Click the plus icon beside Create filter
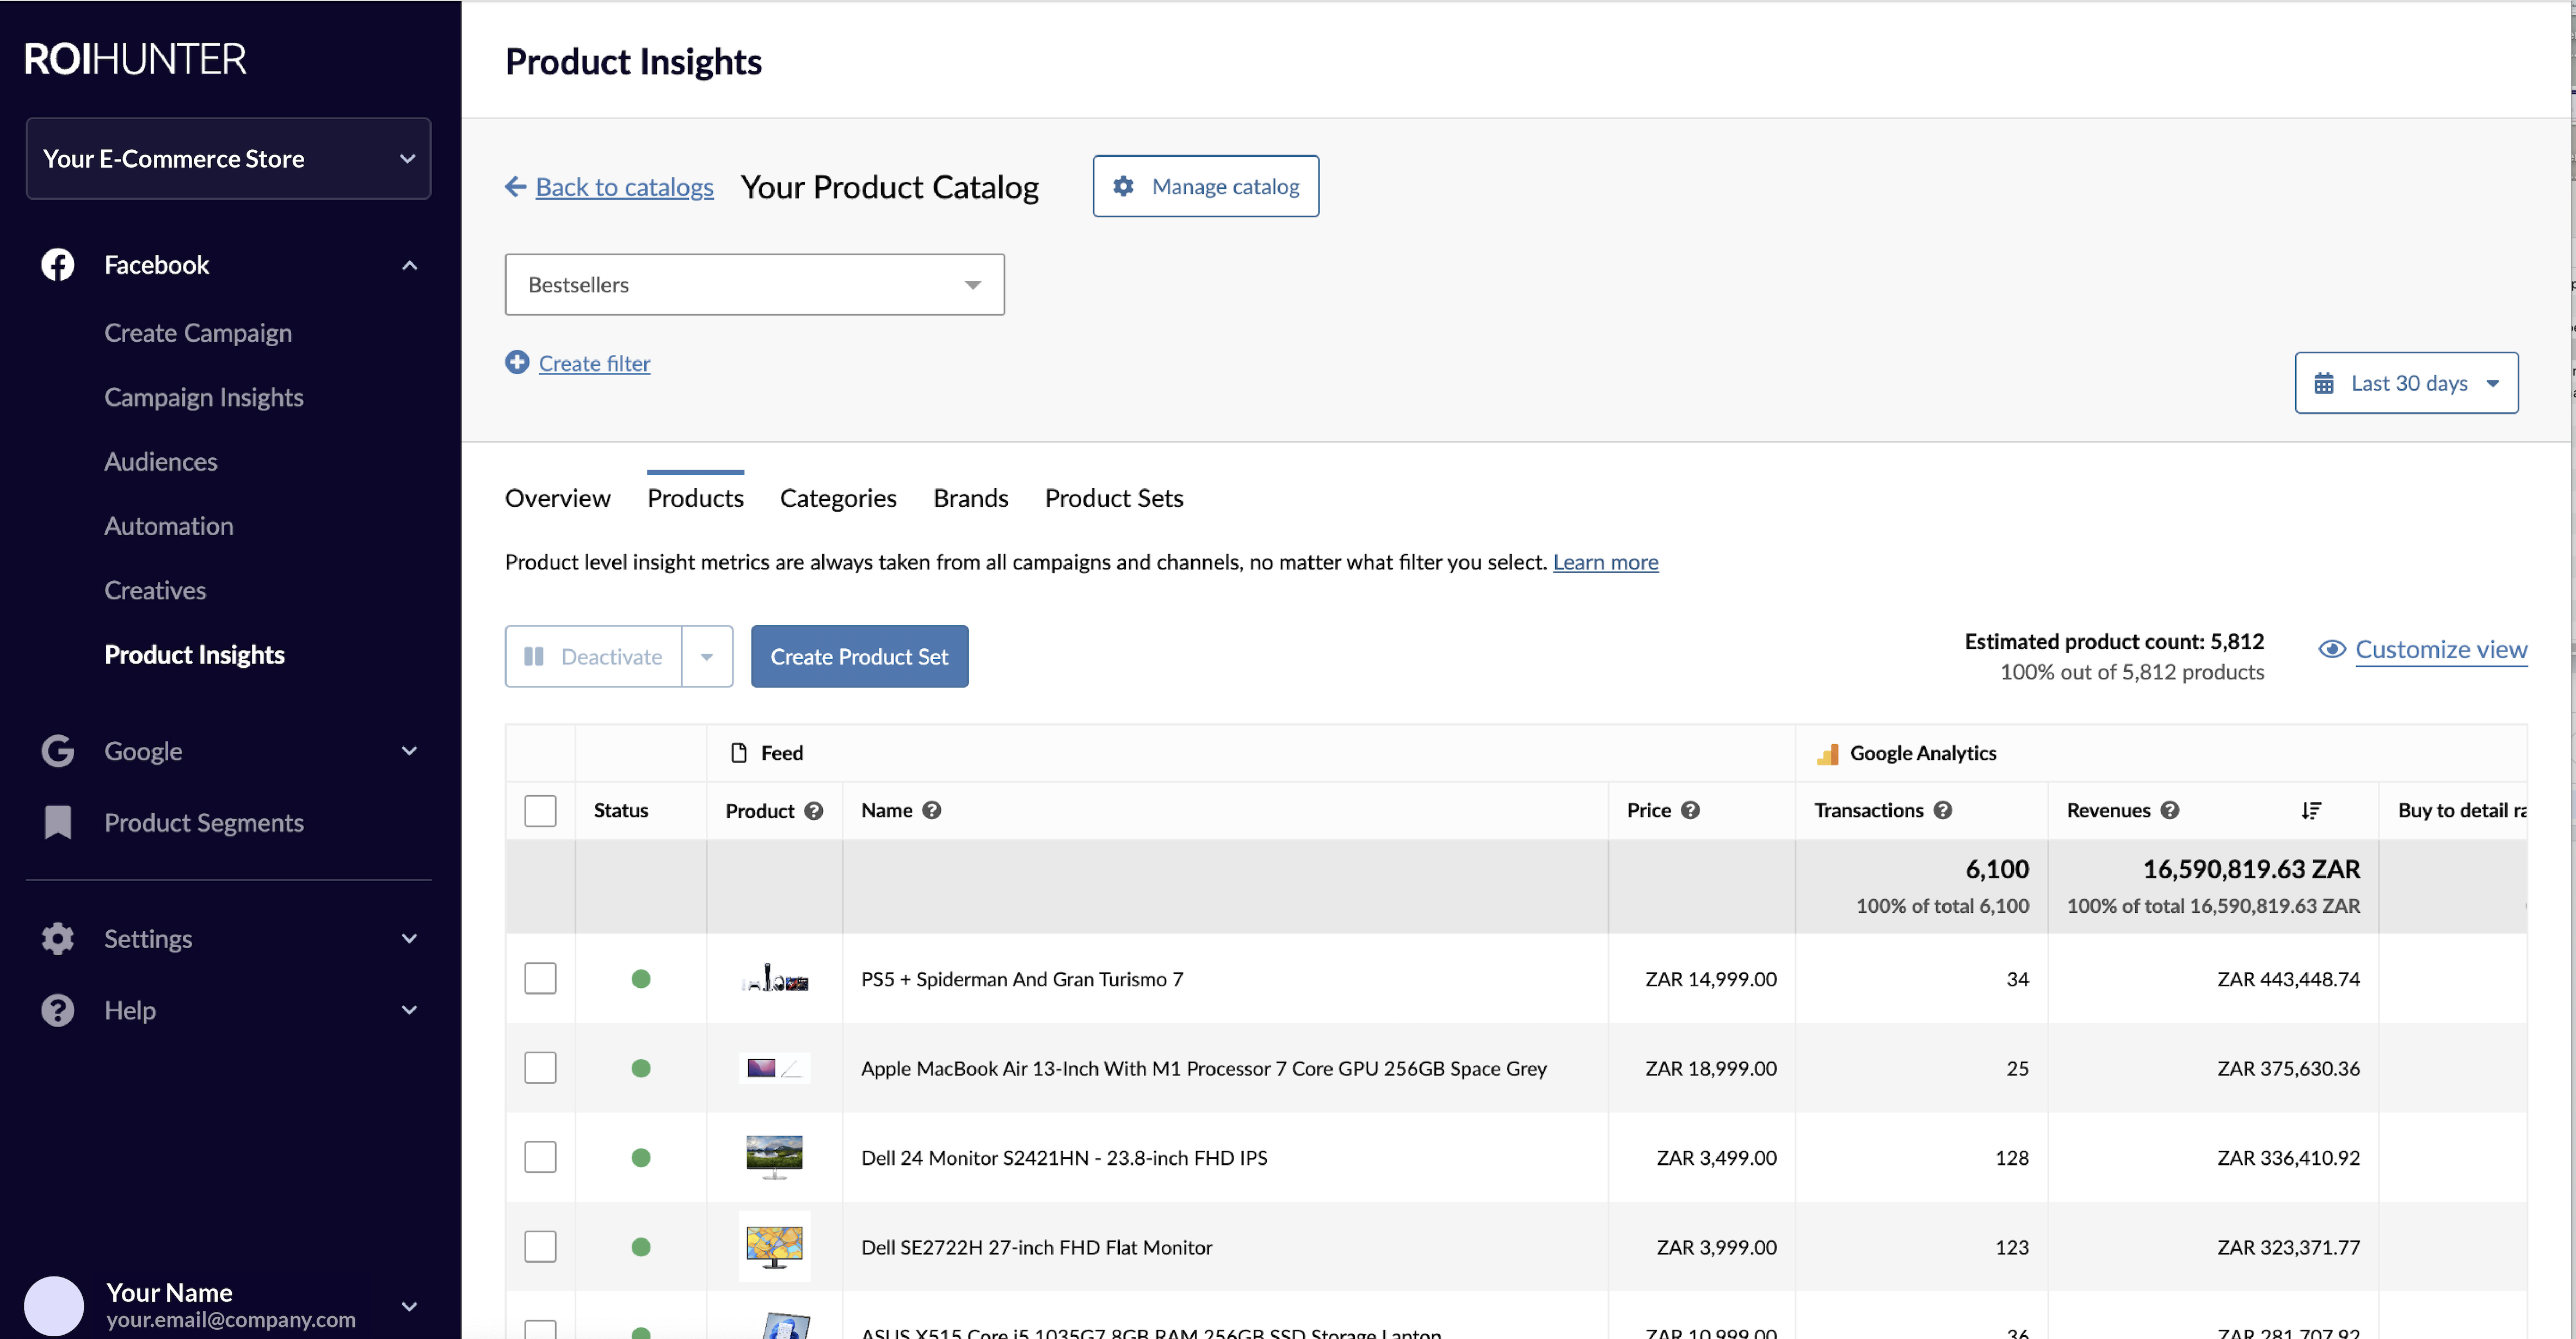 click(517, 362)
